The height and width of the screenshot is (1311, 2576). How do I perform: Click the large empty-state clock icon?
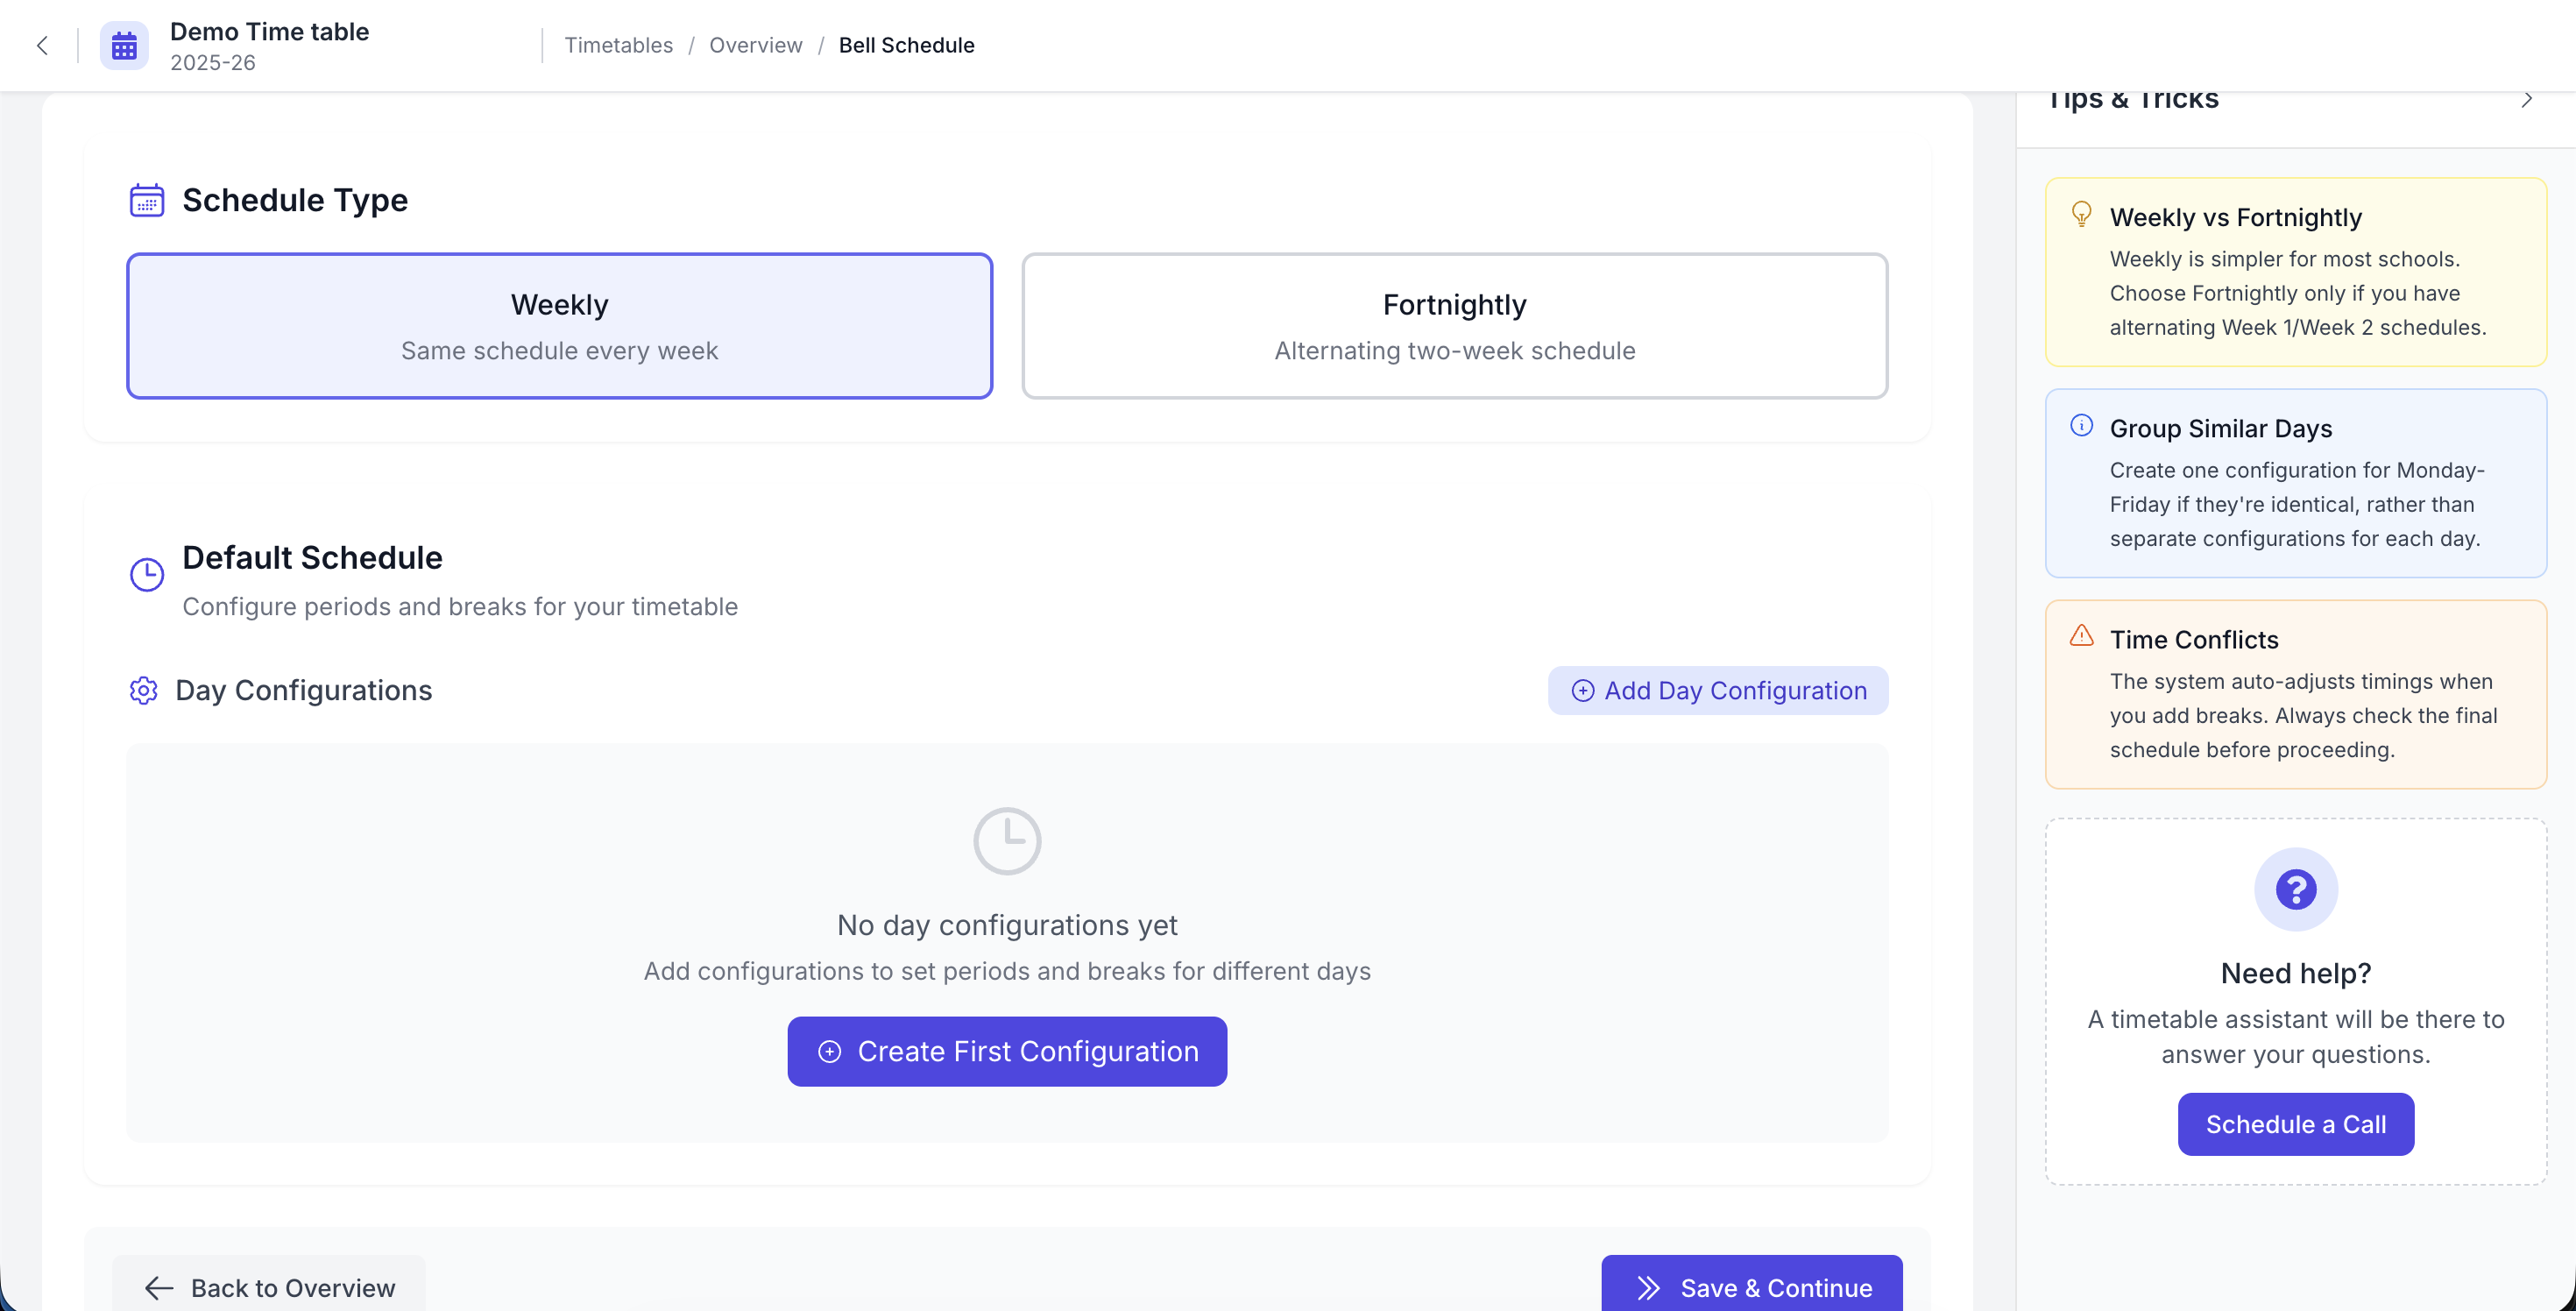pyautogui.click(x=1006, y=841)
